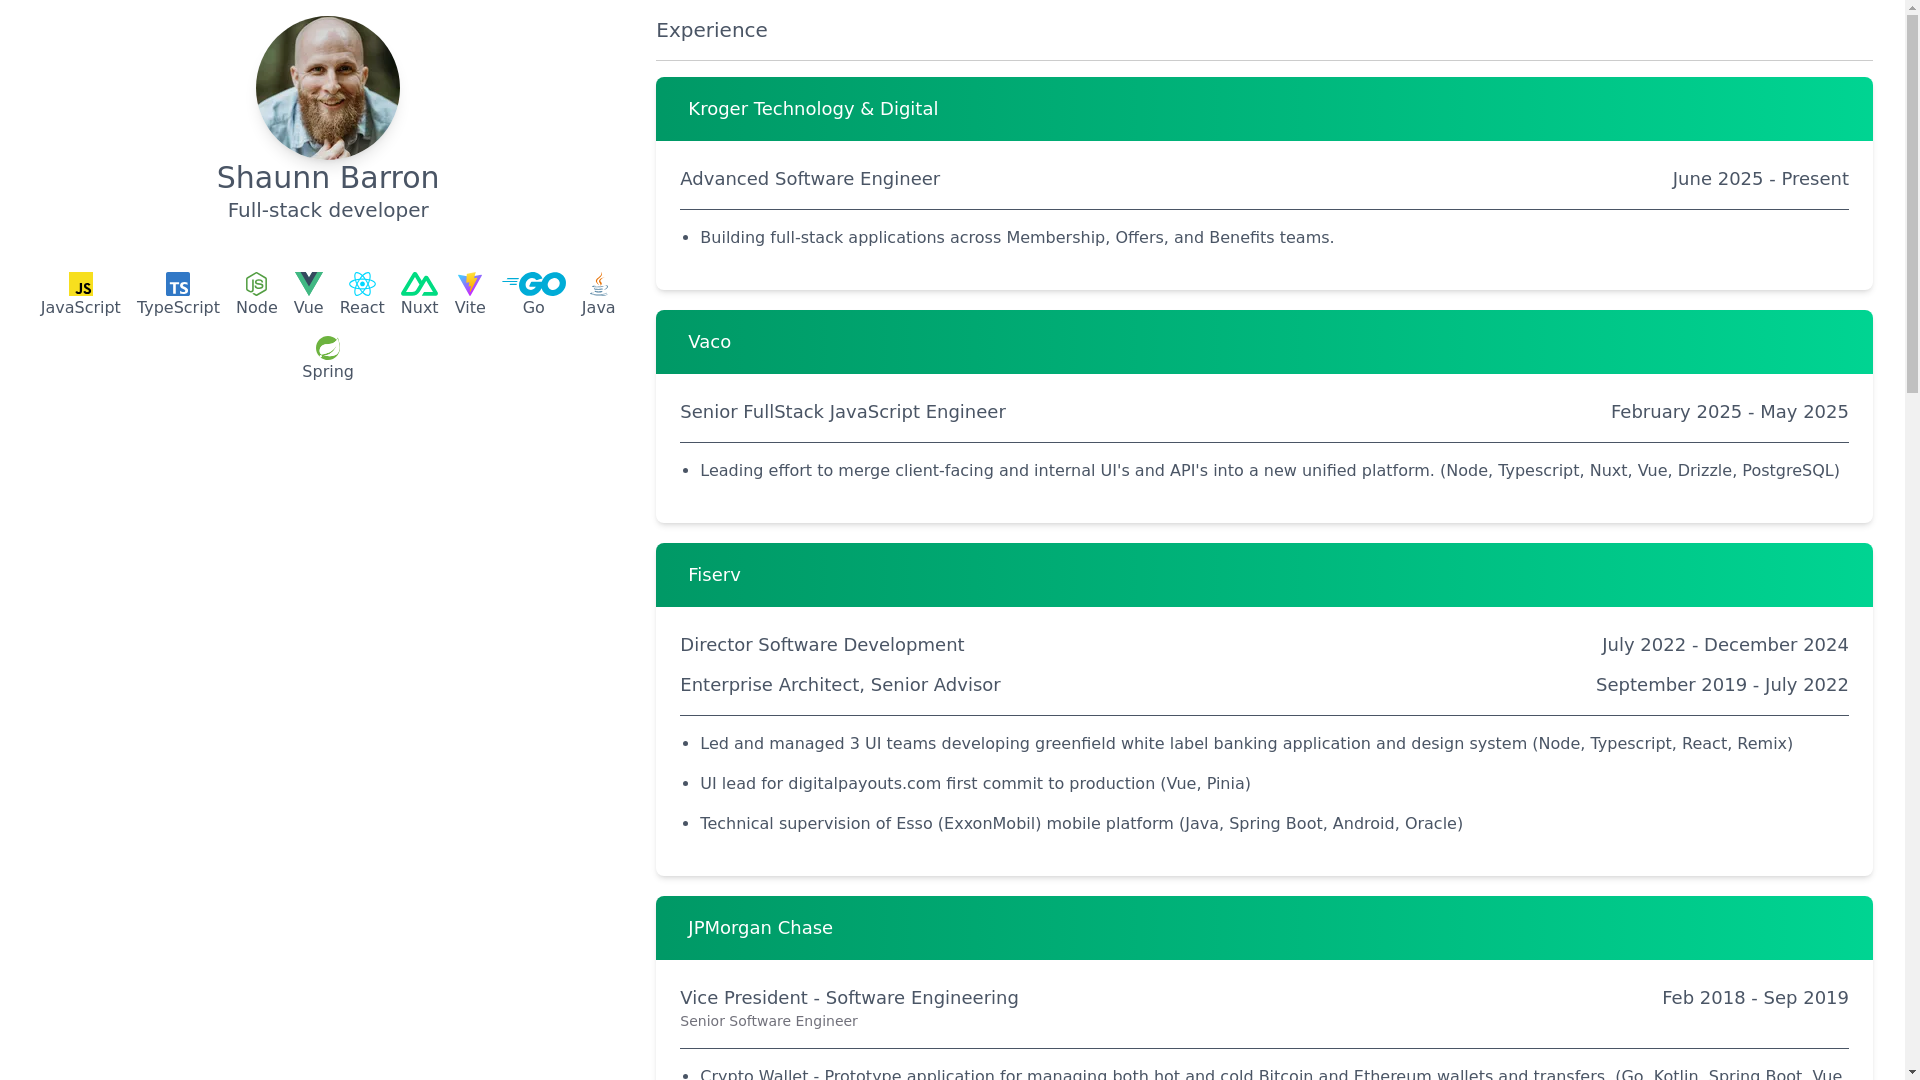Click the Fiserv company header

point(1264,575)
